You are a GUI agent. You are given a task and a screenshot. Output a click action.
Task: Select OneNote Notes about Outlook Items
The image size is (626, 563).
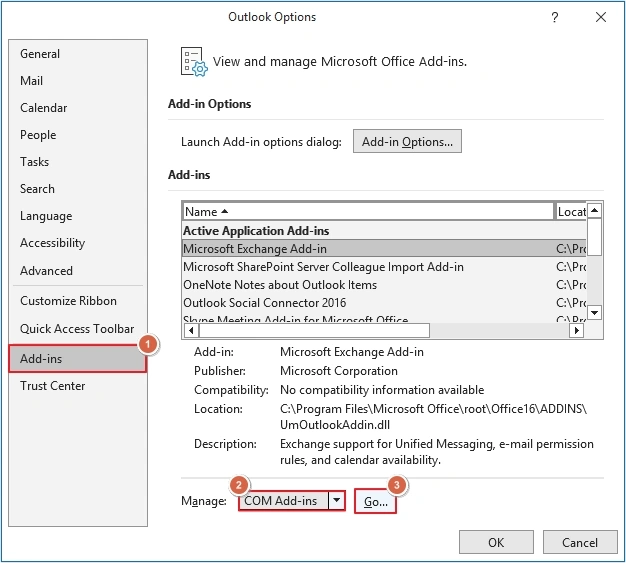(x=384, y=285)
